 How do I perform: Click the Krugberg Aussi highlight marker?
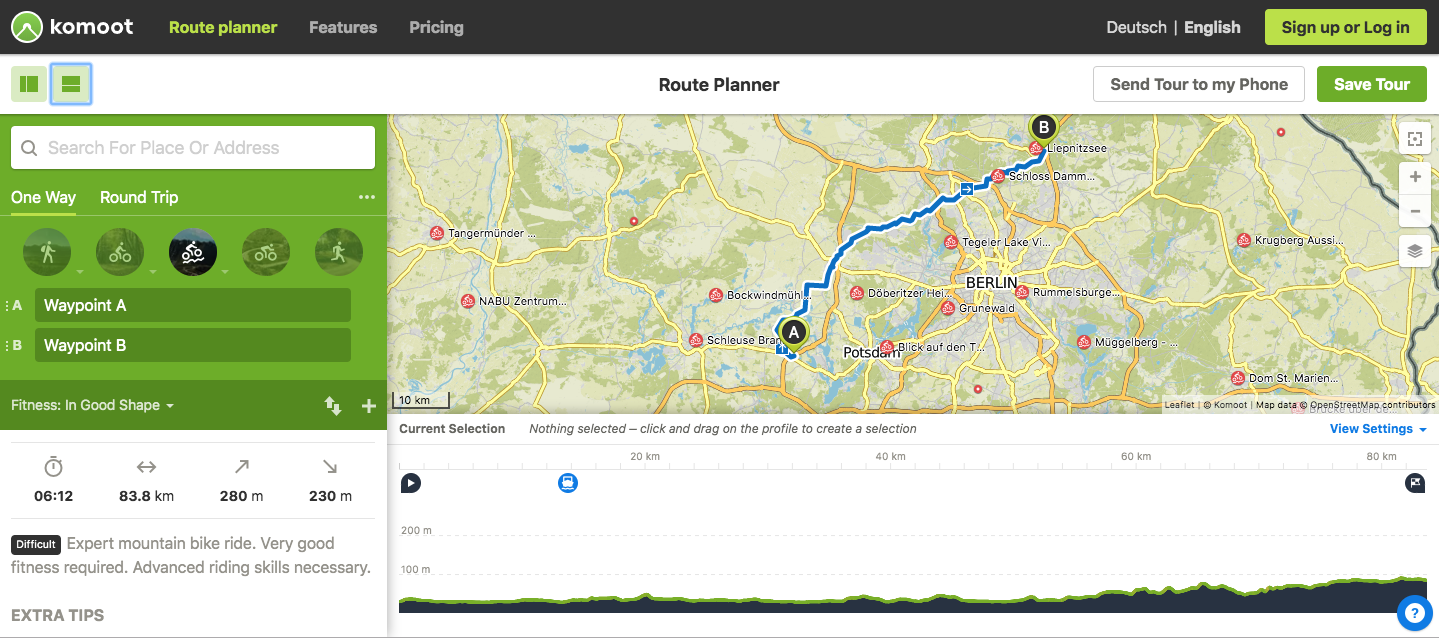1243,240
